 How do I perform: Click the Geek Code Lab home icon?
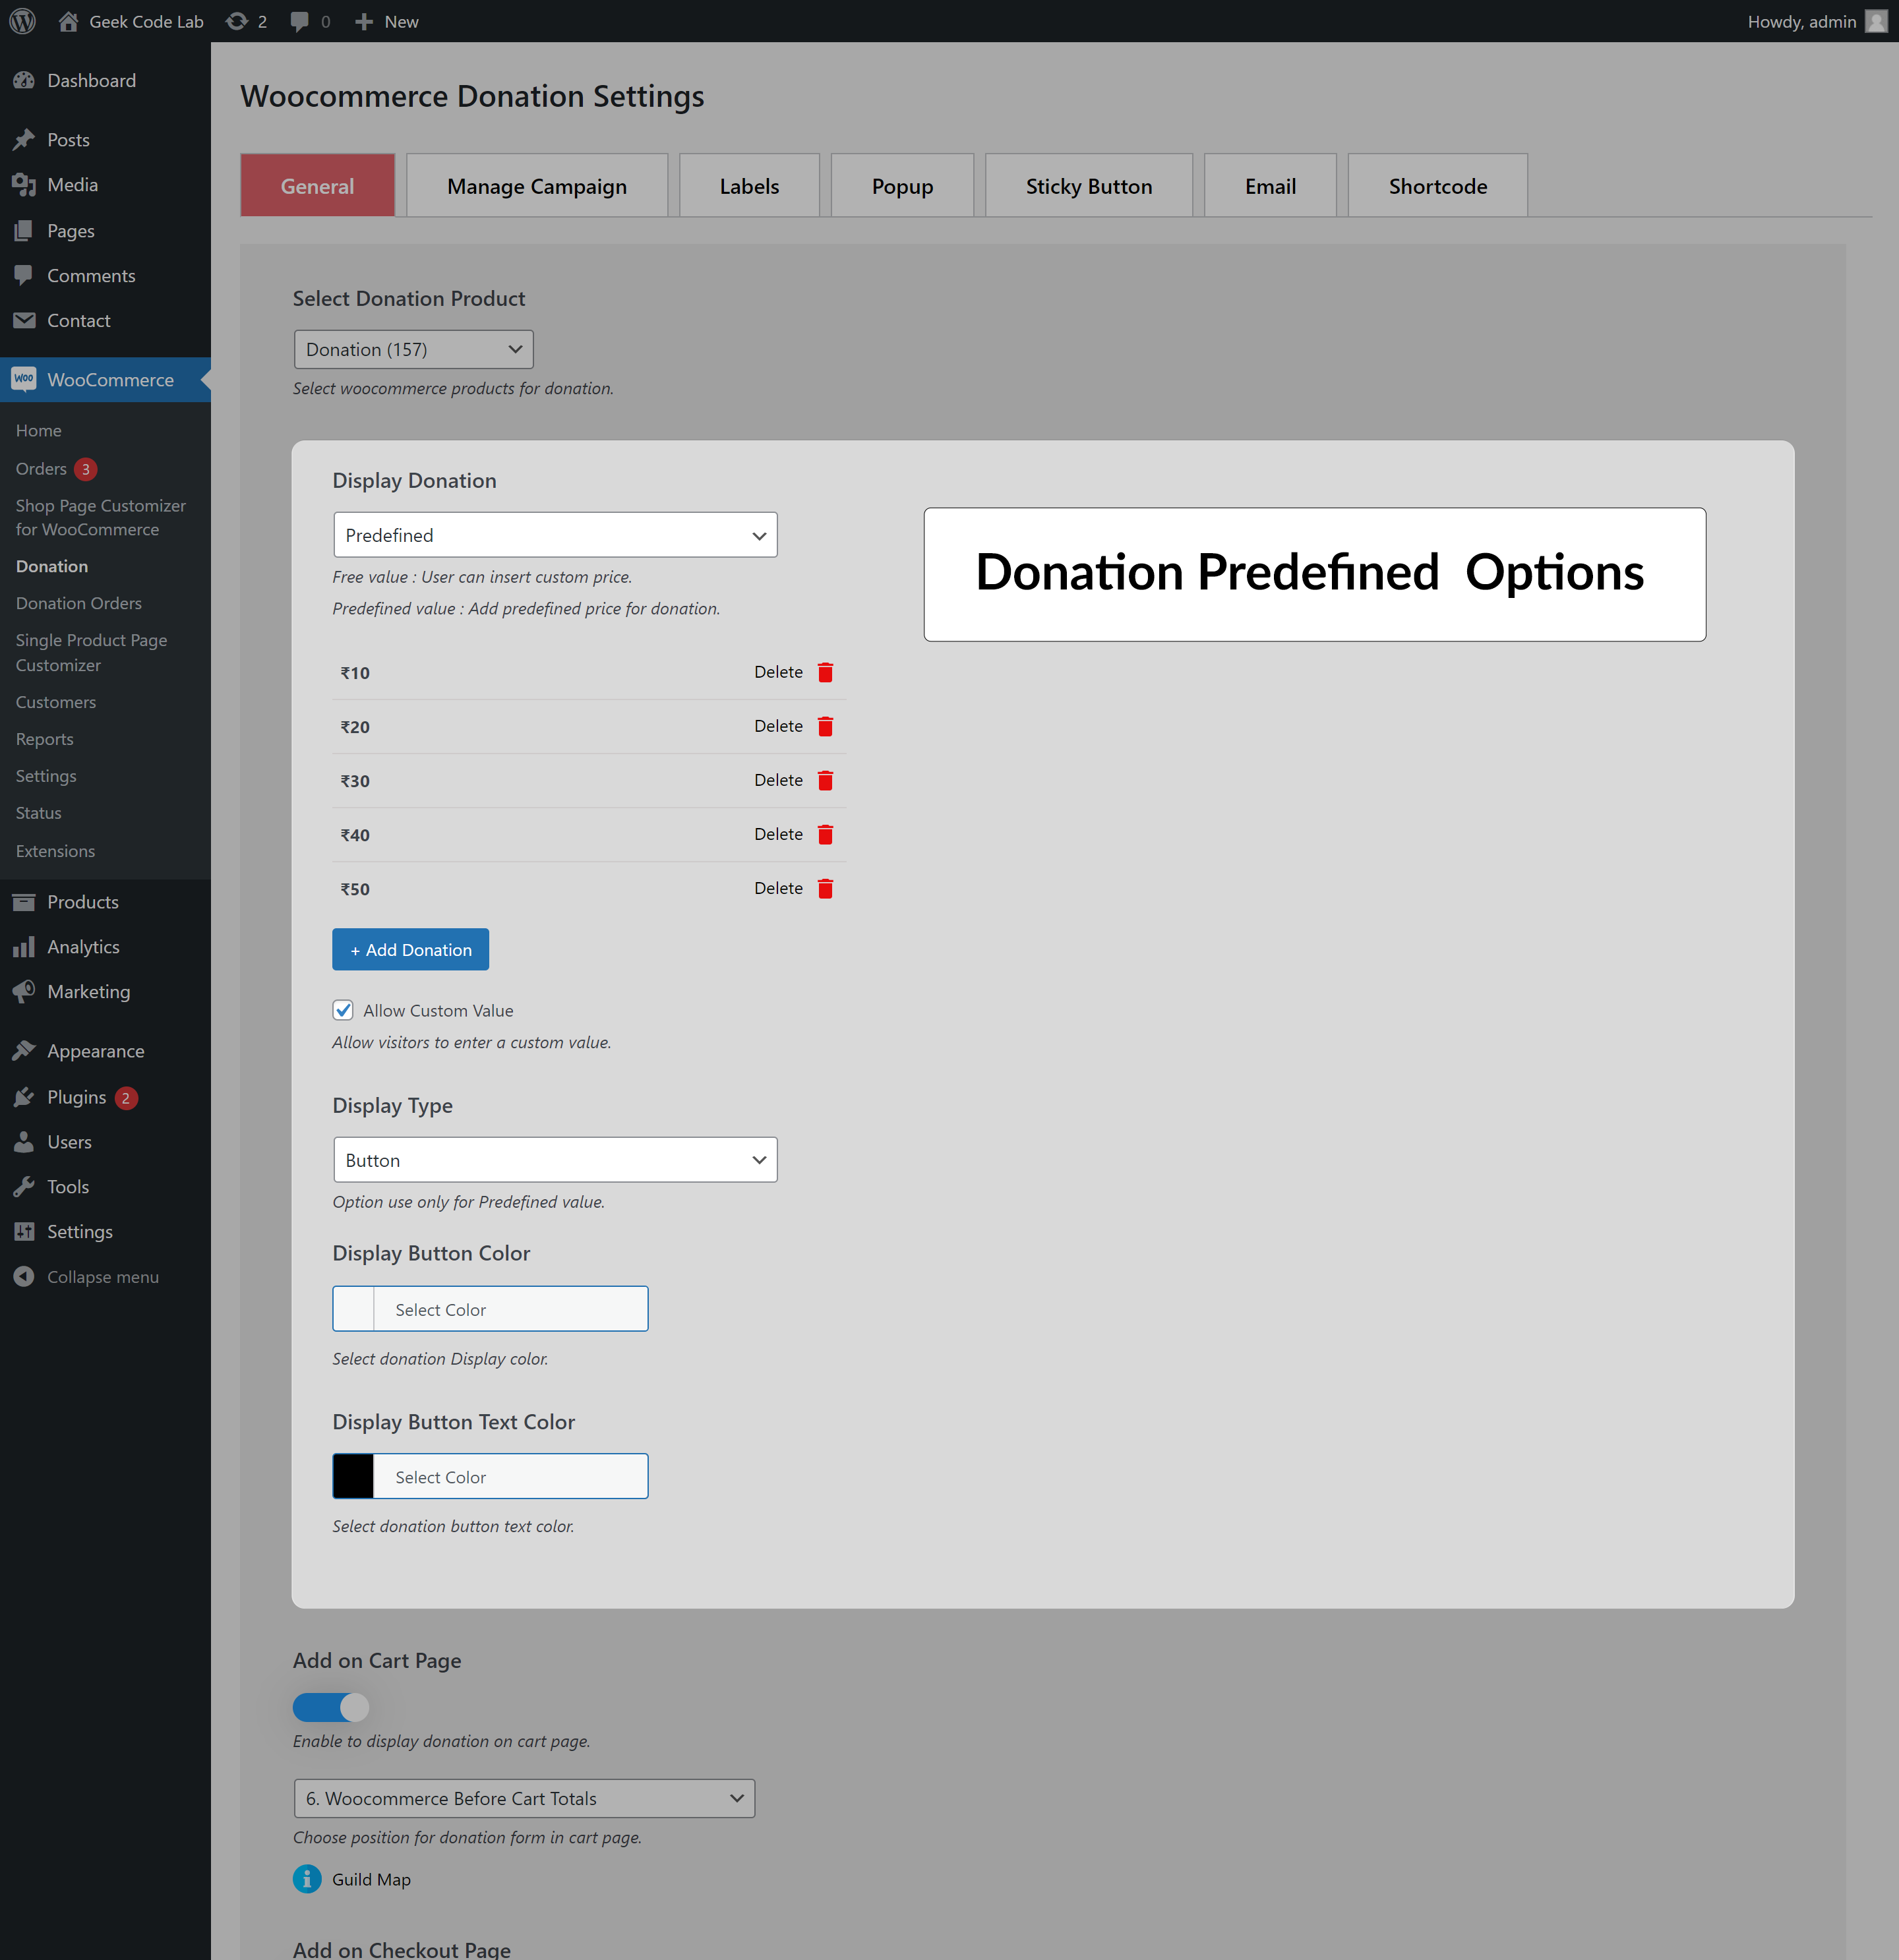68,21
